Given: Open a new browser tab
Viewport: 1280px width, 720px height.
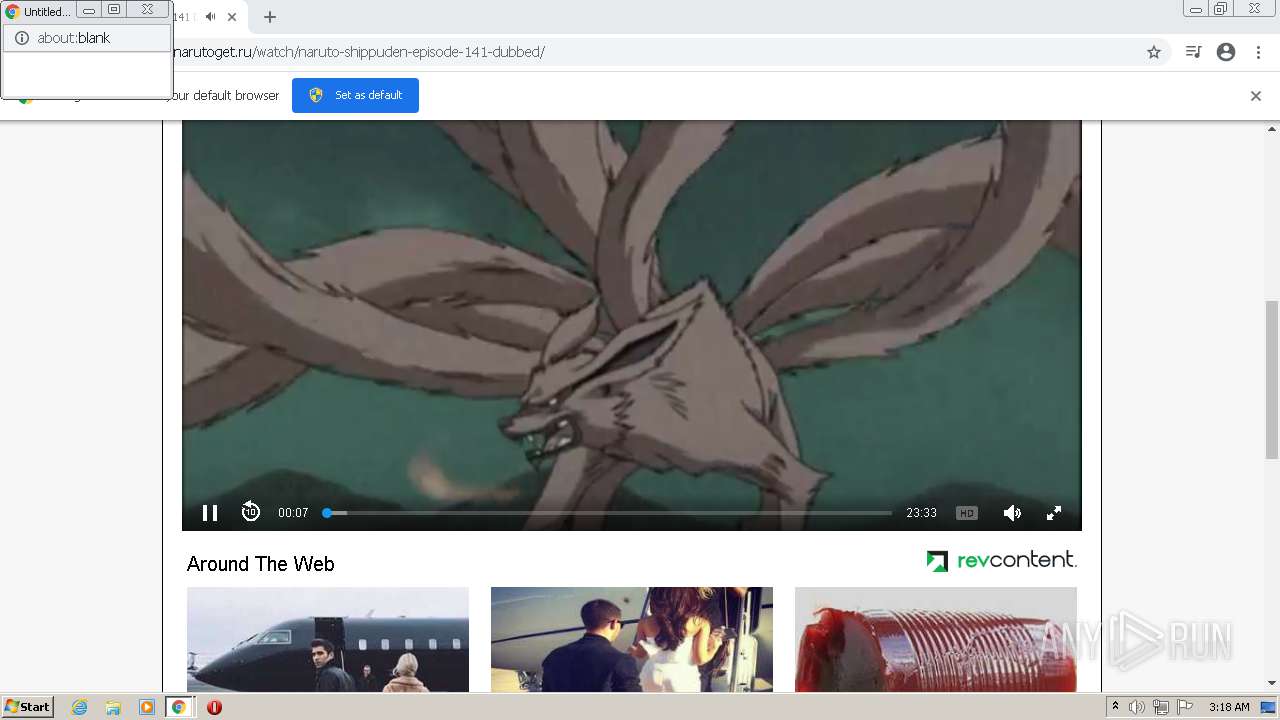Looking at the screenshot, I should pyautogui.click(x=270, y=17).
